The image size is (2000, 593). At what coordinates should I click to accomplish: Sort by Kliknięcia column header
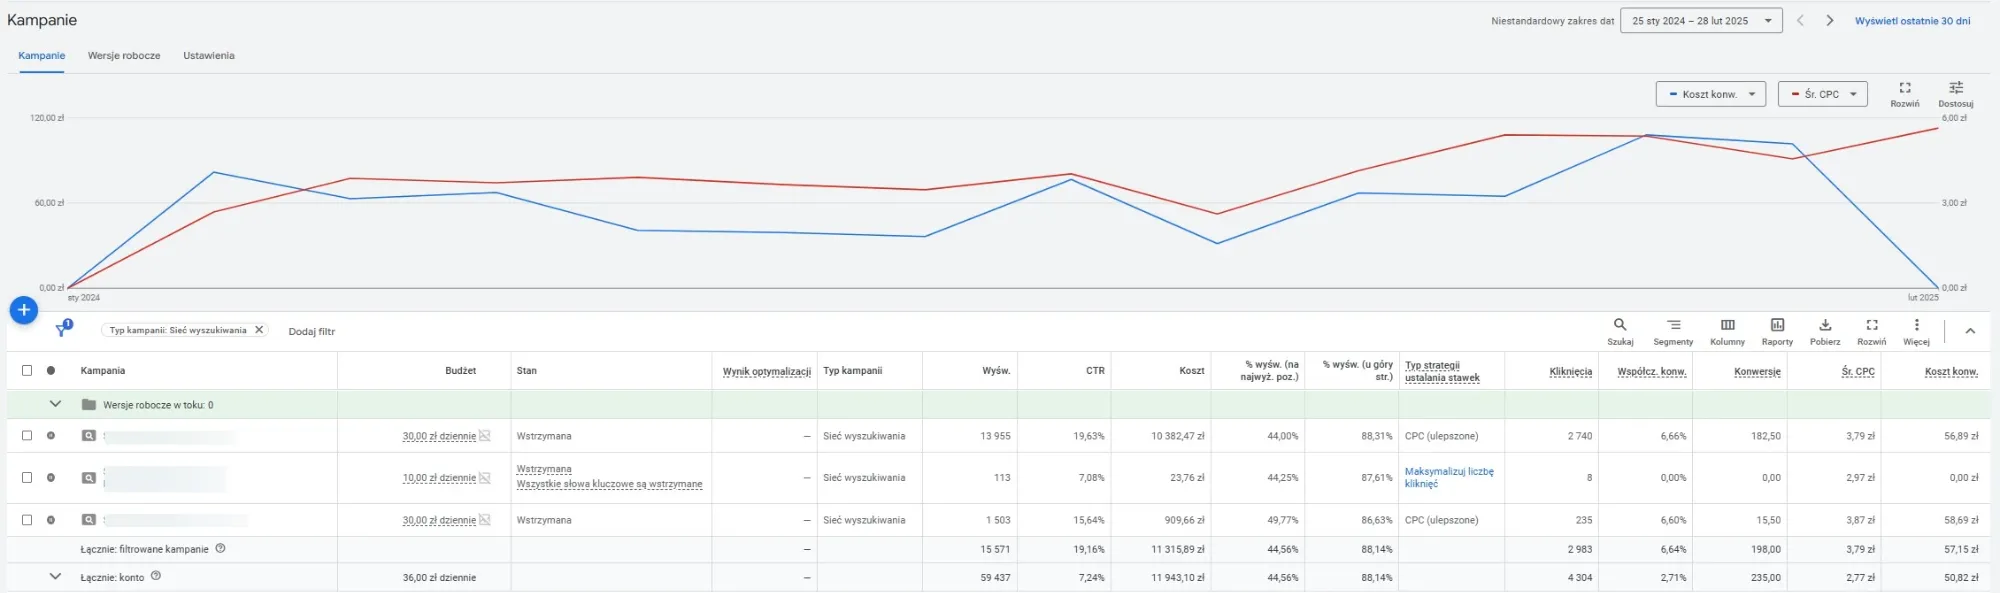(1570, 371)
